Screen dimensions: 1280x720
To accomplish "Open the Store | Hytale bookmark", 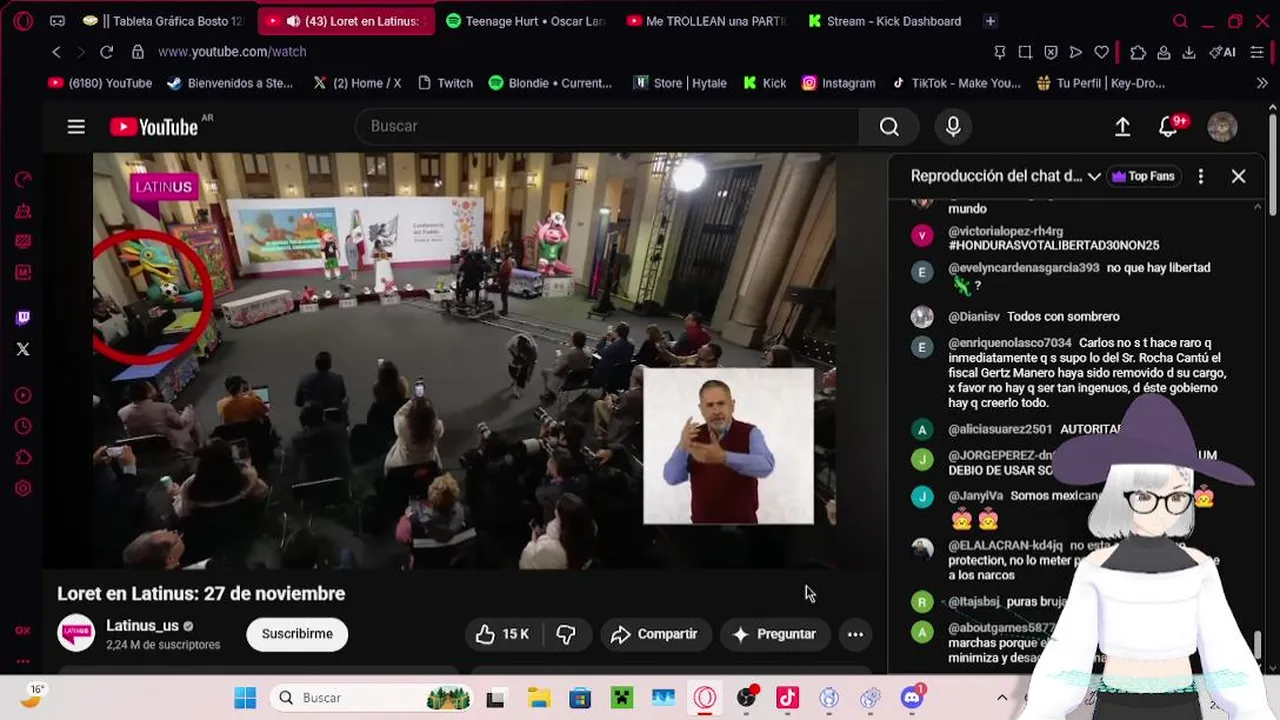I will [680, 83].
